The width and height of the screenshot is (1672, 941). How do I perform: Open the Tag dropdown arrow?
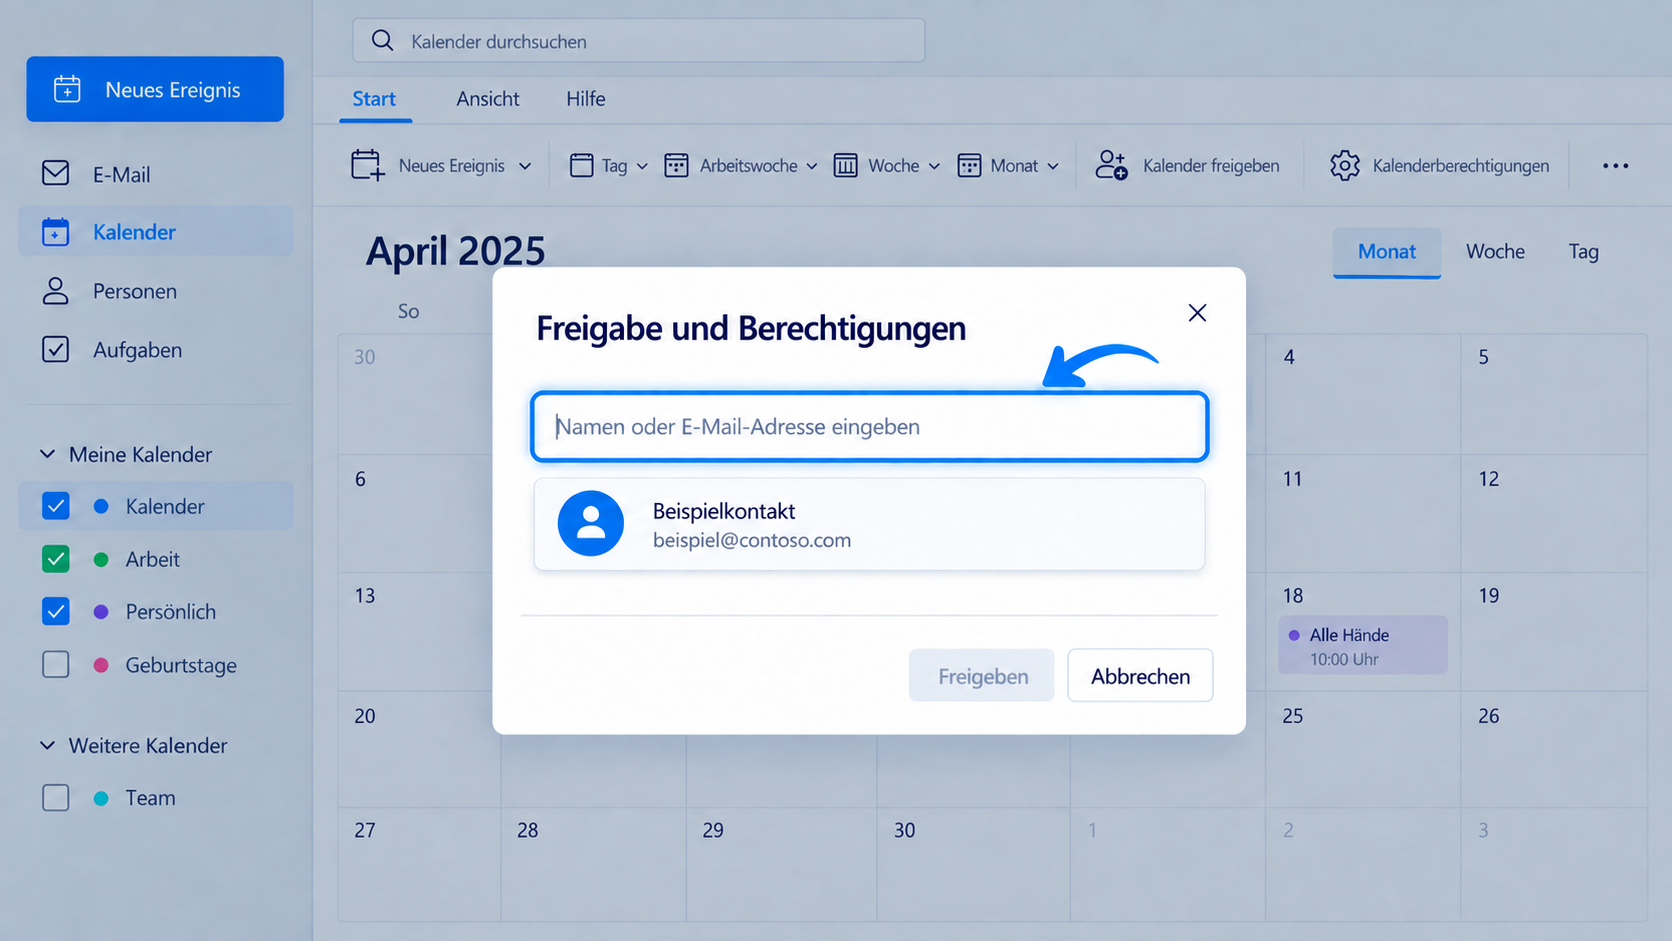[x=642, y=166]
